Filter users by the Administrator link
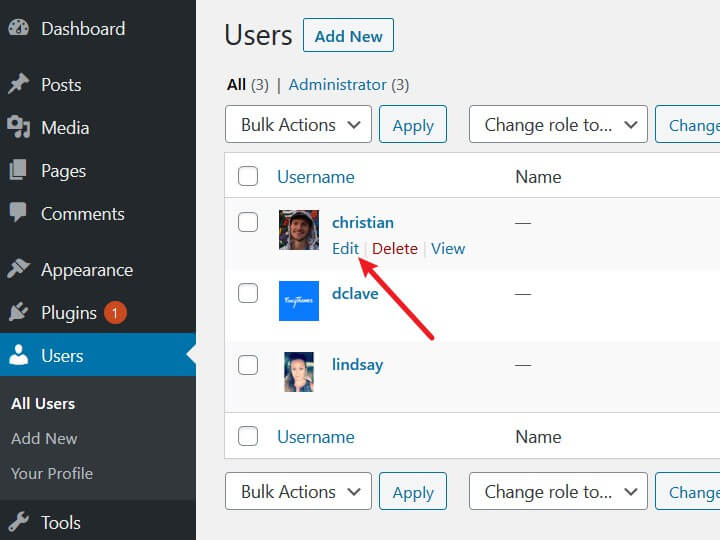The image size is (720, 540). (338, 84)
